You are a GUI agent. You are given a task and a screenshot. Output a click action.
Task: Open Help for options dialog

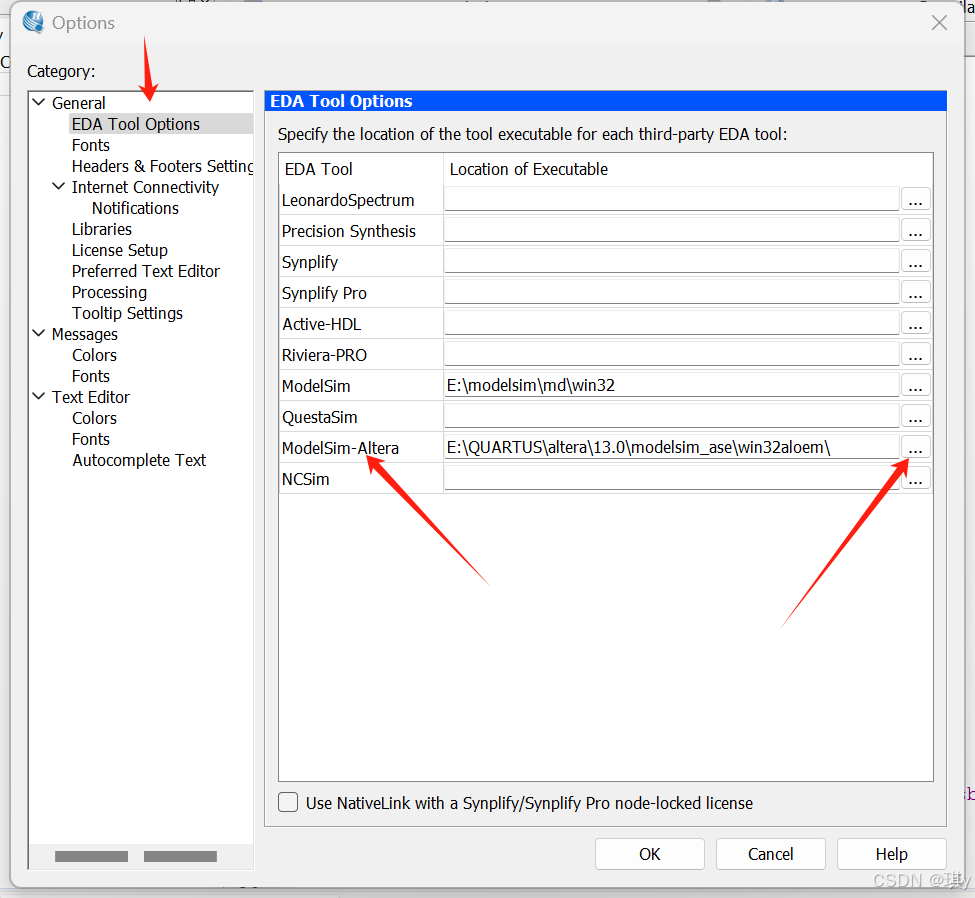tap(891, 854)
